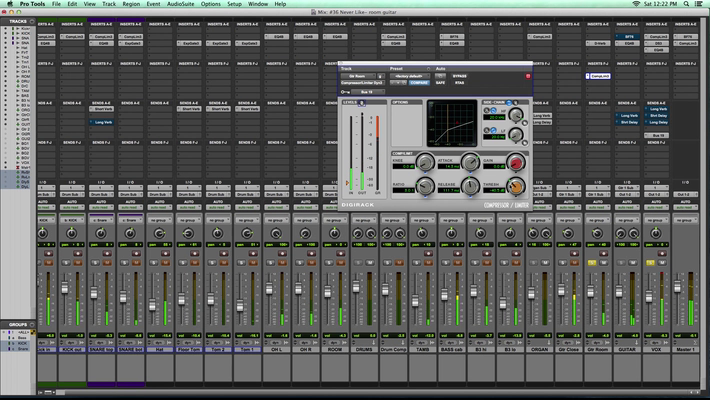
Task: Adjust the compressor Ratio knob
Action: tap(425, 186)
